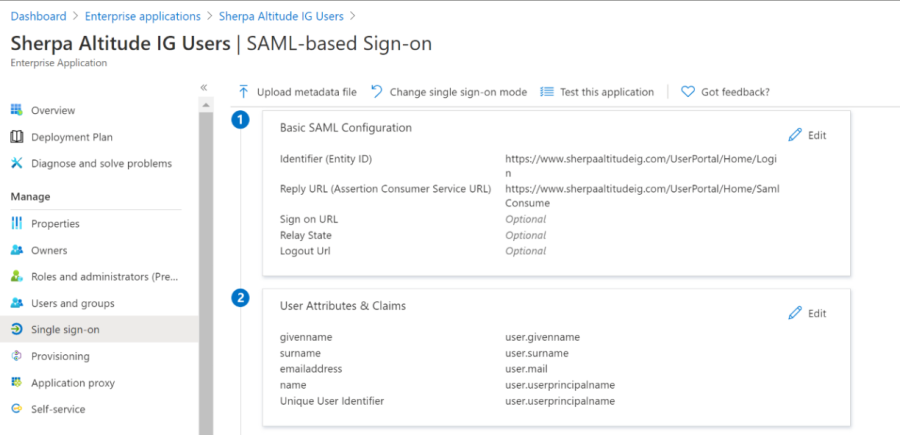The width and height of the screenshot is (900, 435).
Task: Click the Overview icon in sidebar
Action: click(17, 110)
